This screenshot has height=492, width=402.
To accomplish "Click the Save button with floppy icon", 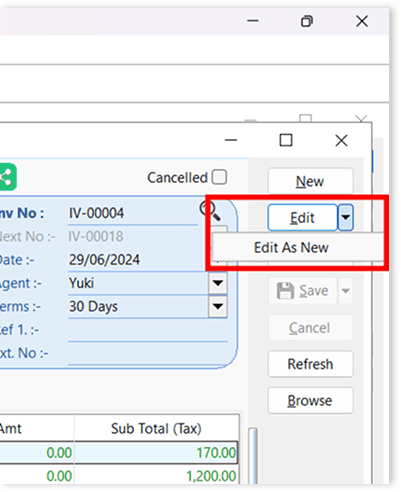I will point(303,291).
